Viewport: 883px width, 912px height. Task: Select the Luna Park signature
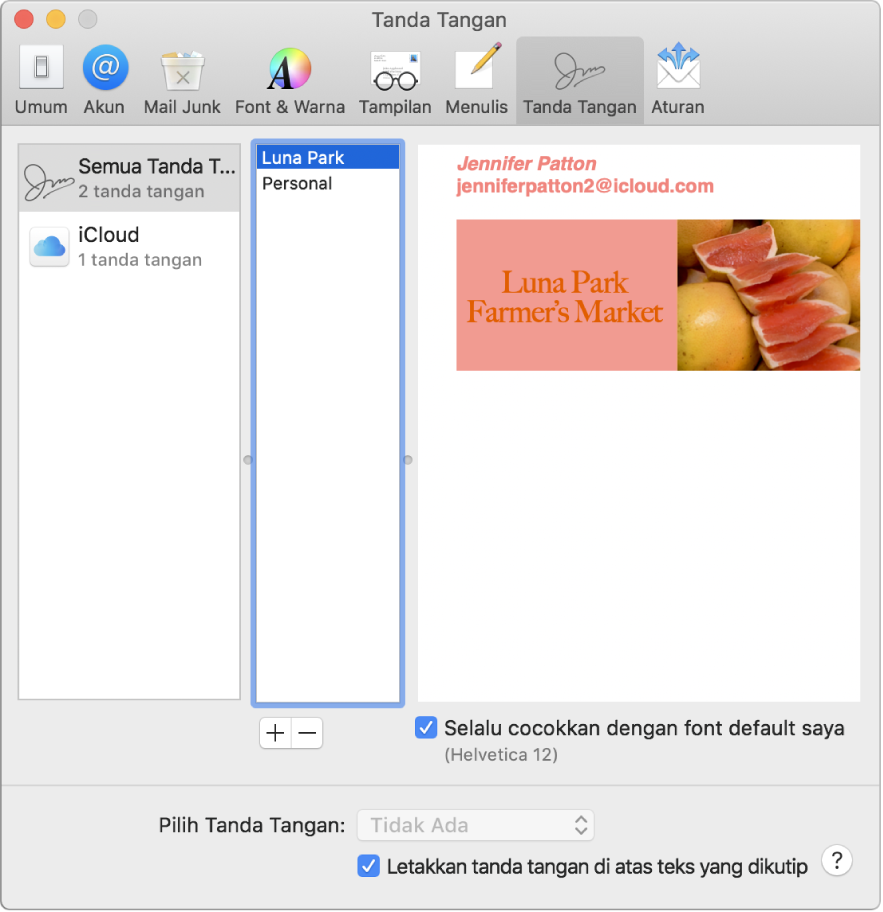tap(328, 158)
